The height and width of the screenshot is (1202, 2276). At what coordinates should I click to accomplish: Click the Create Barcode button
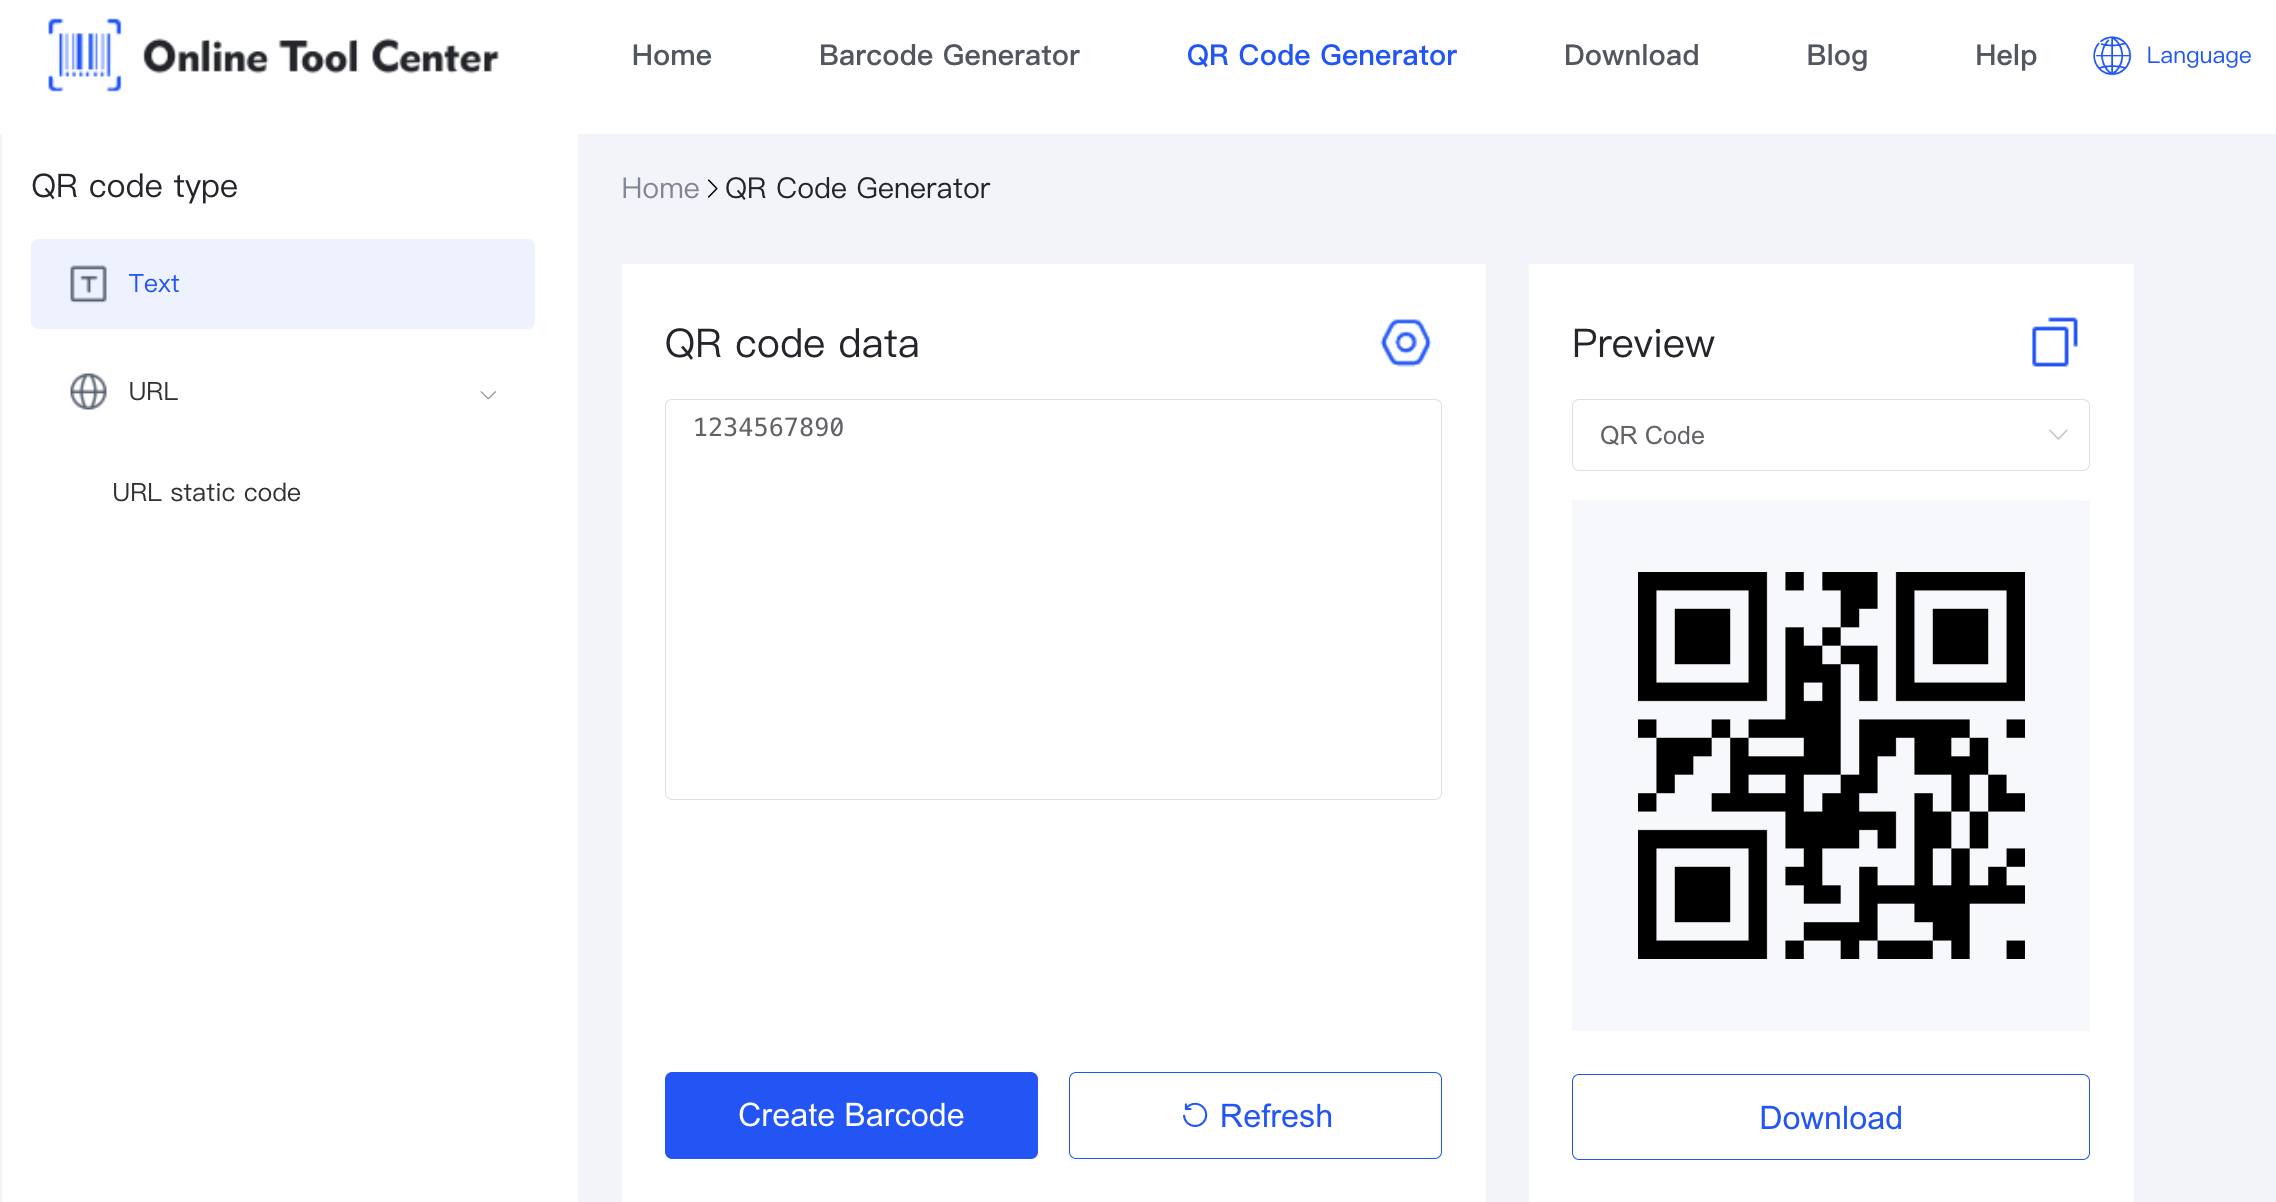pyautogui.click(x=850, y=1116)
